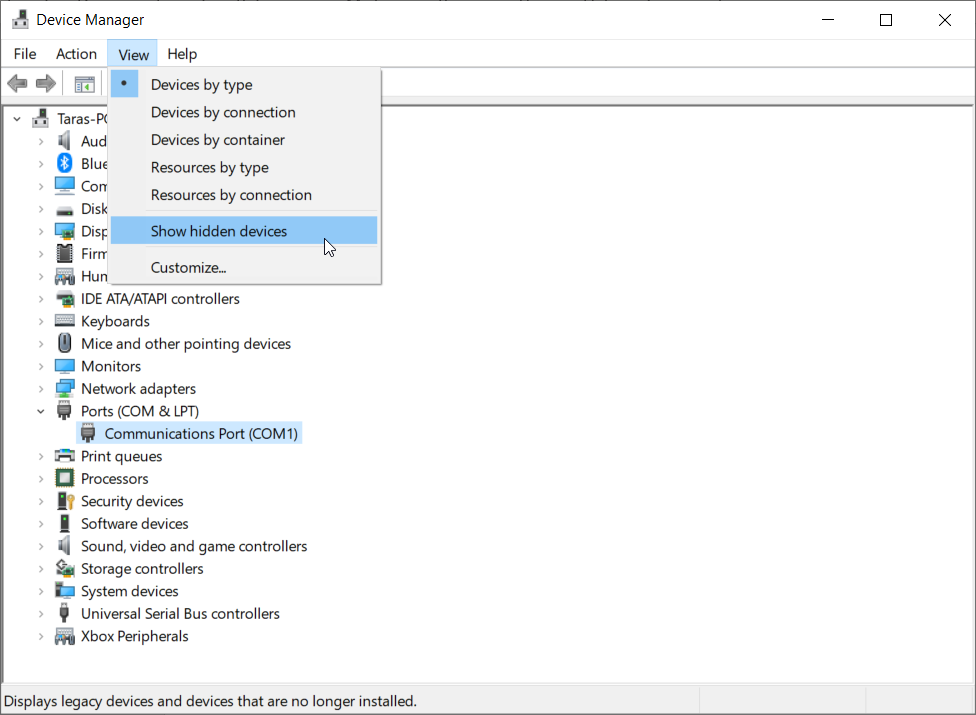Close the View menu
This screenshot has height=715, width=976.
pos(133,54)
